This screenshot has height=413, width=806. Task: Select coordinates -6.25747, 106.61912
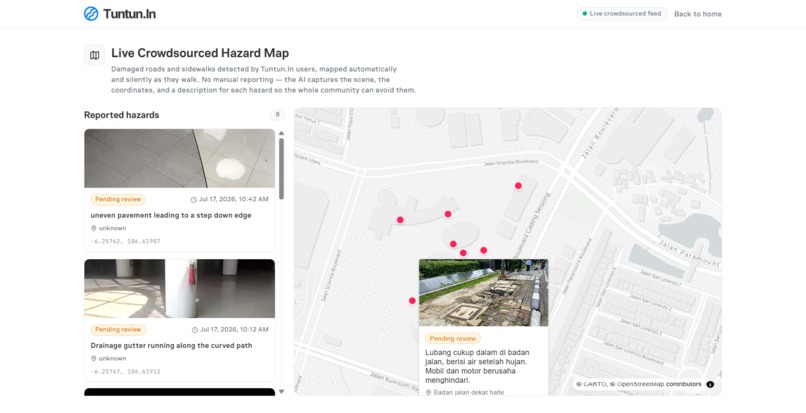tap(125, 371)
